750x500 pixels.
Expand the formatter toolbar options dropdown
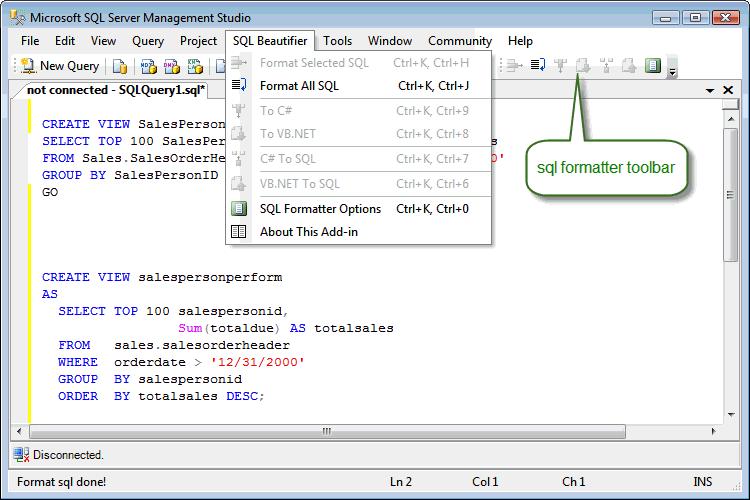click(672, 67)
